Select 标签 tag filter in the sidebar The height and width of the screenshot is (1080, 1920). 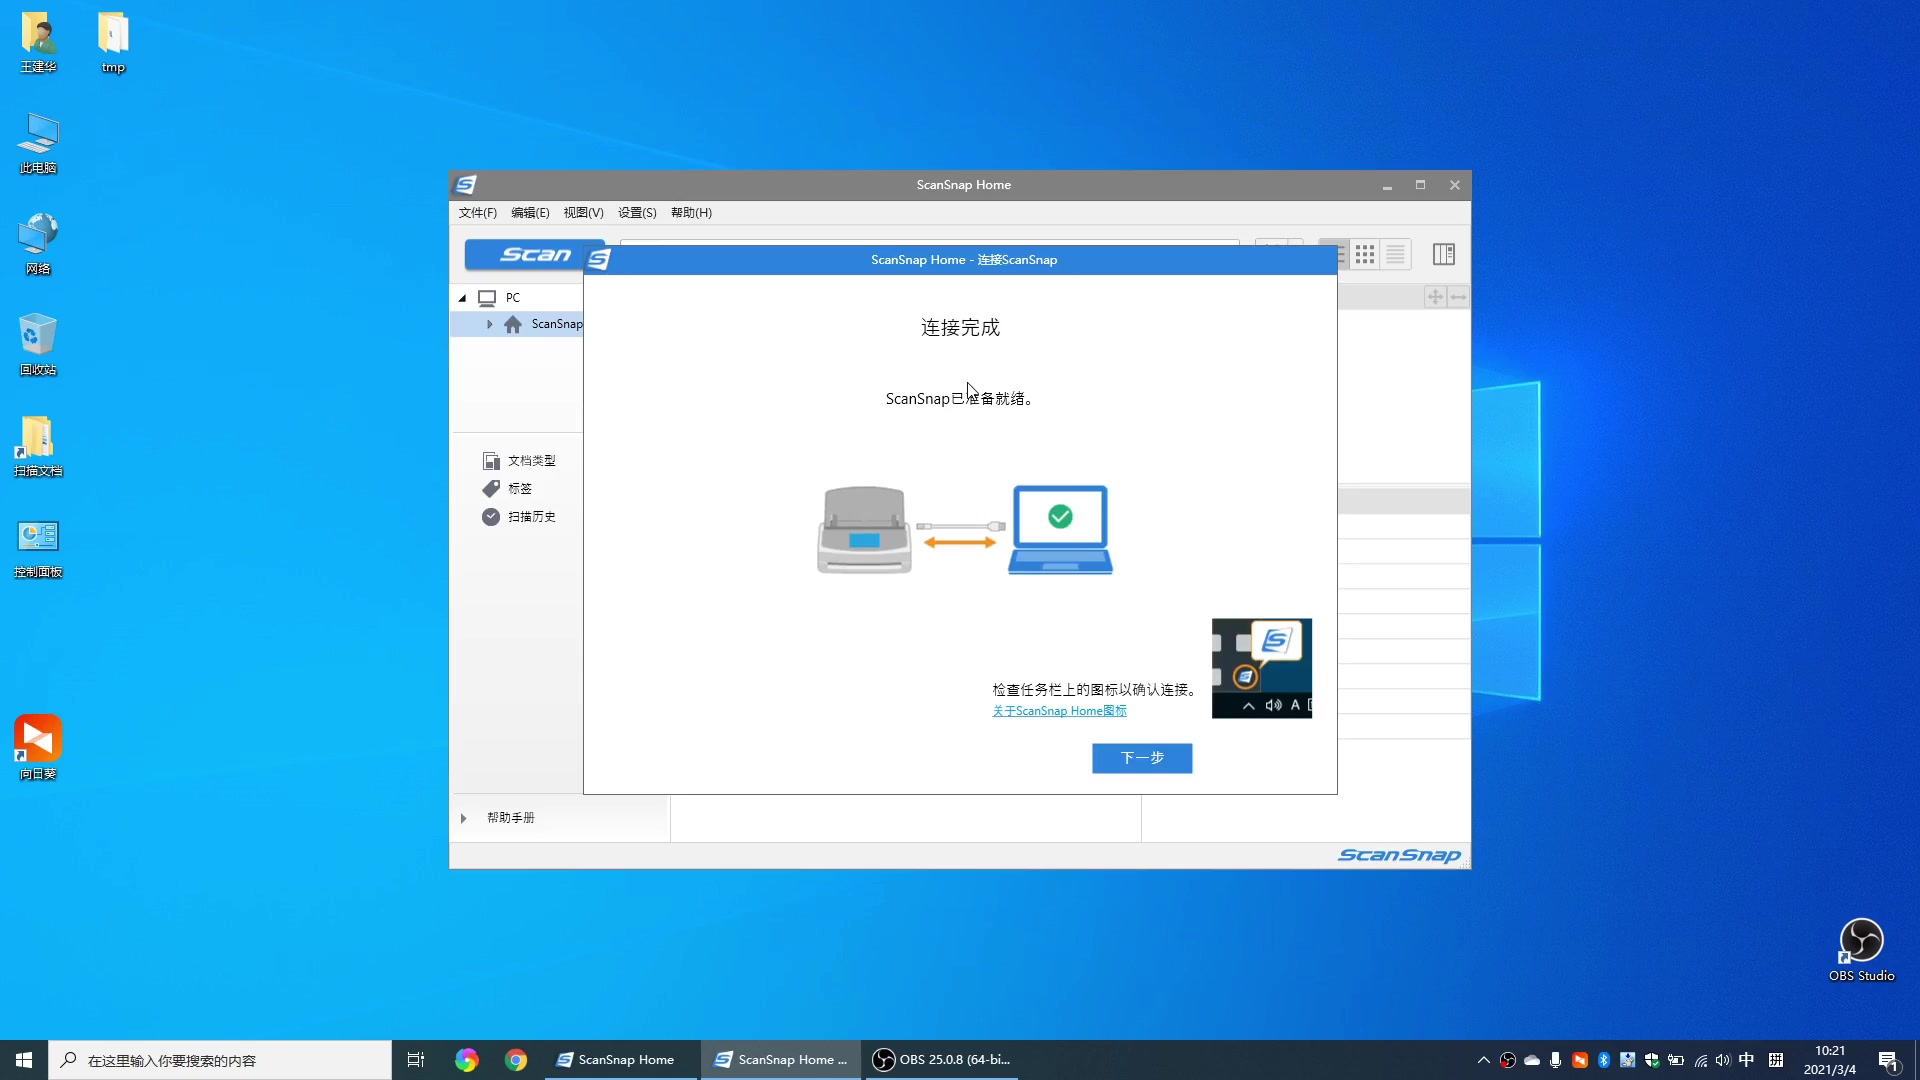[507, 489]
